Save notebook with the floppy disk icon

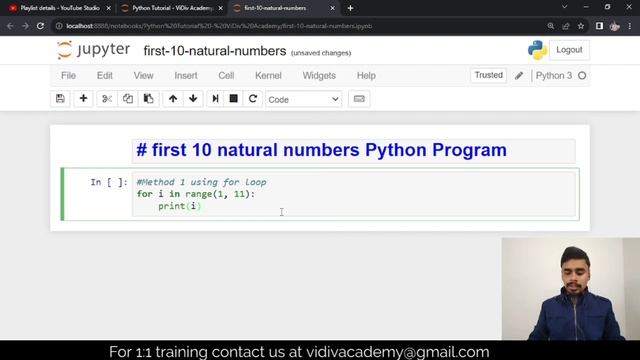60,99
